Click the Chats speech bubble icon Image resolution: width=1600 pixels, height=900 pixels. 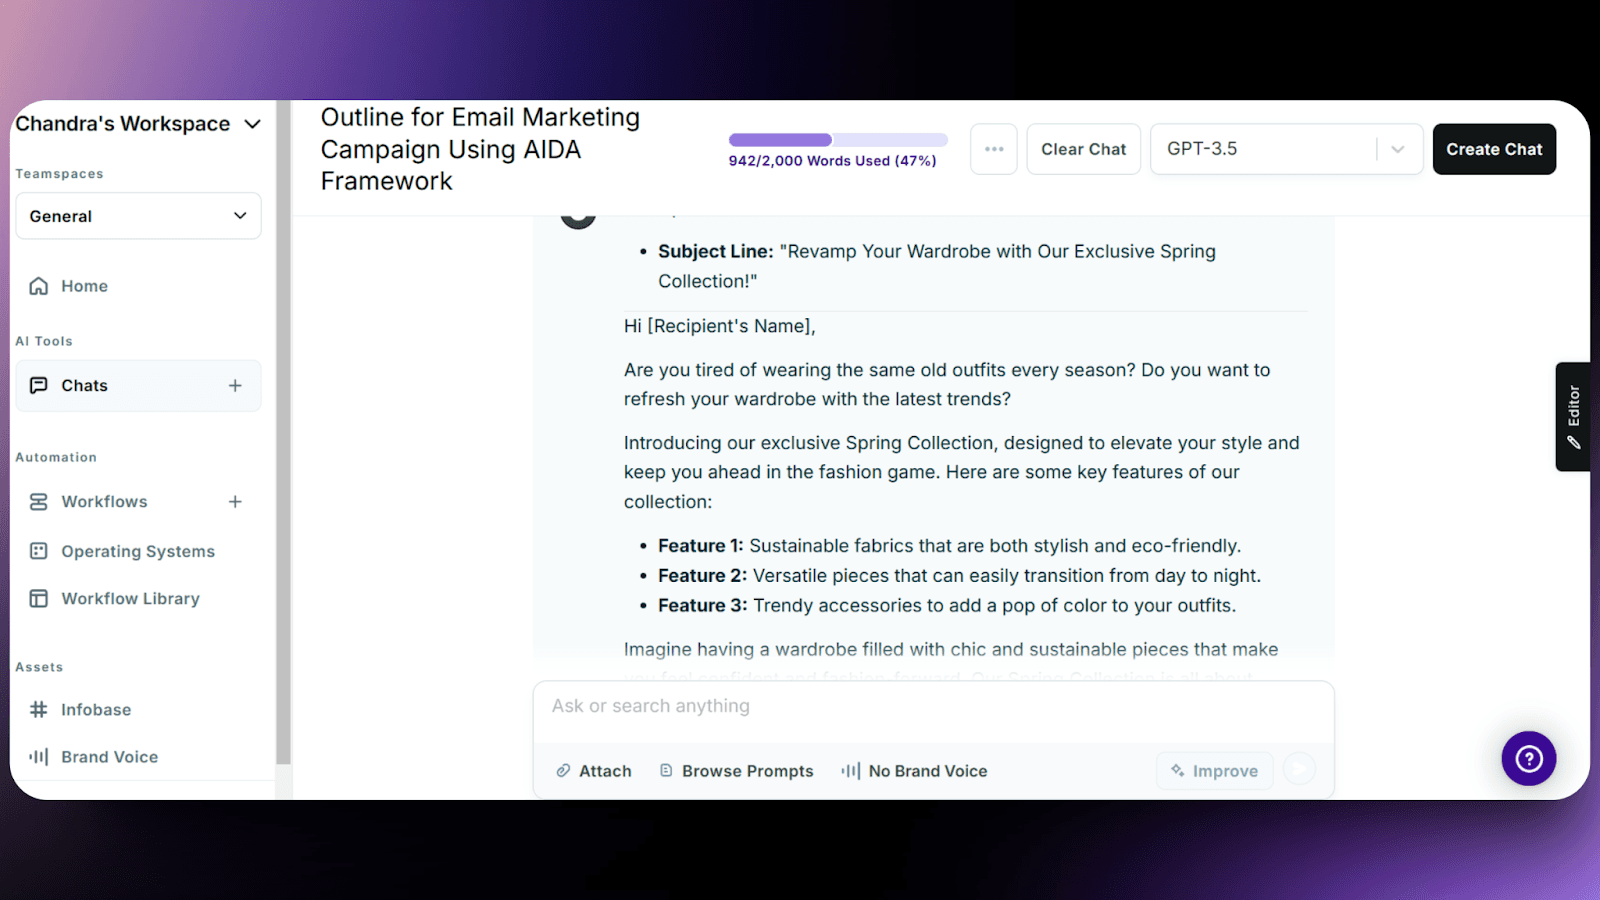39,386
